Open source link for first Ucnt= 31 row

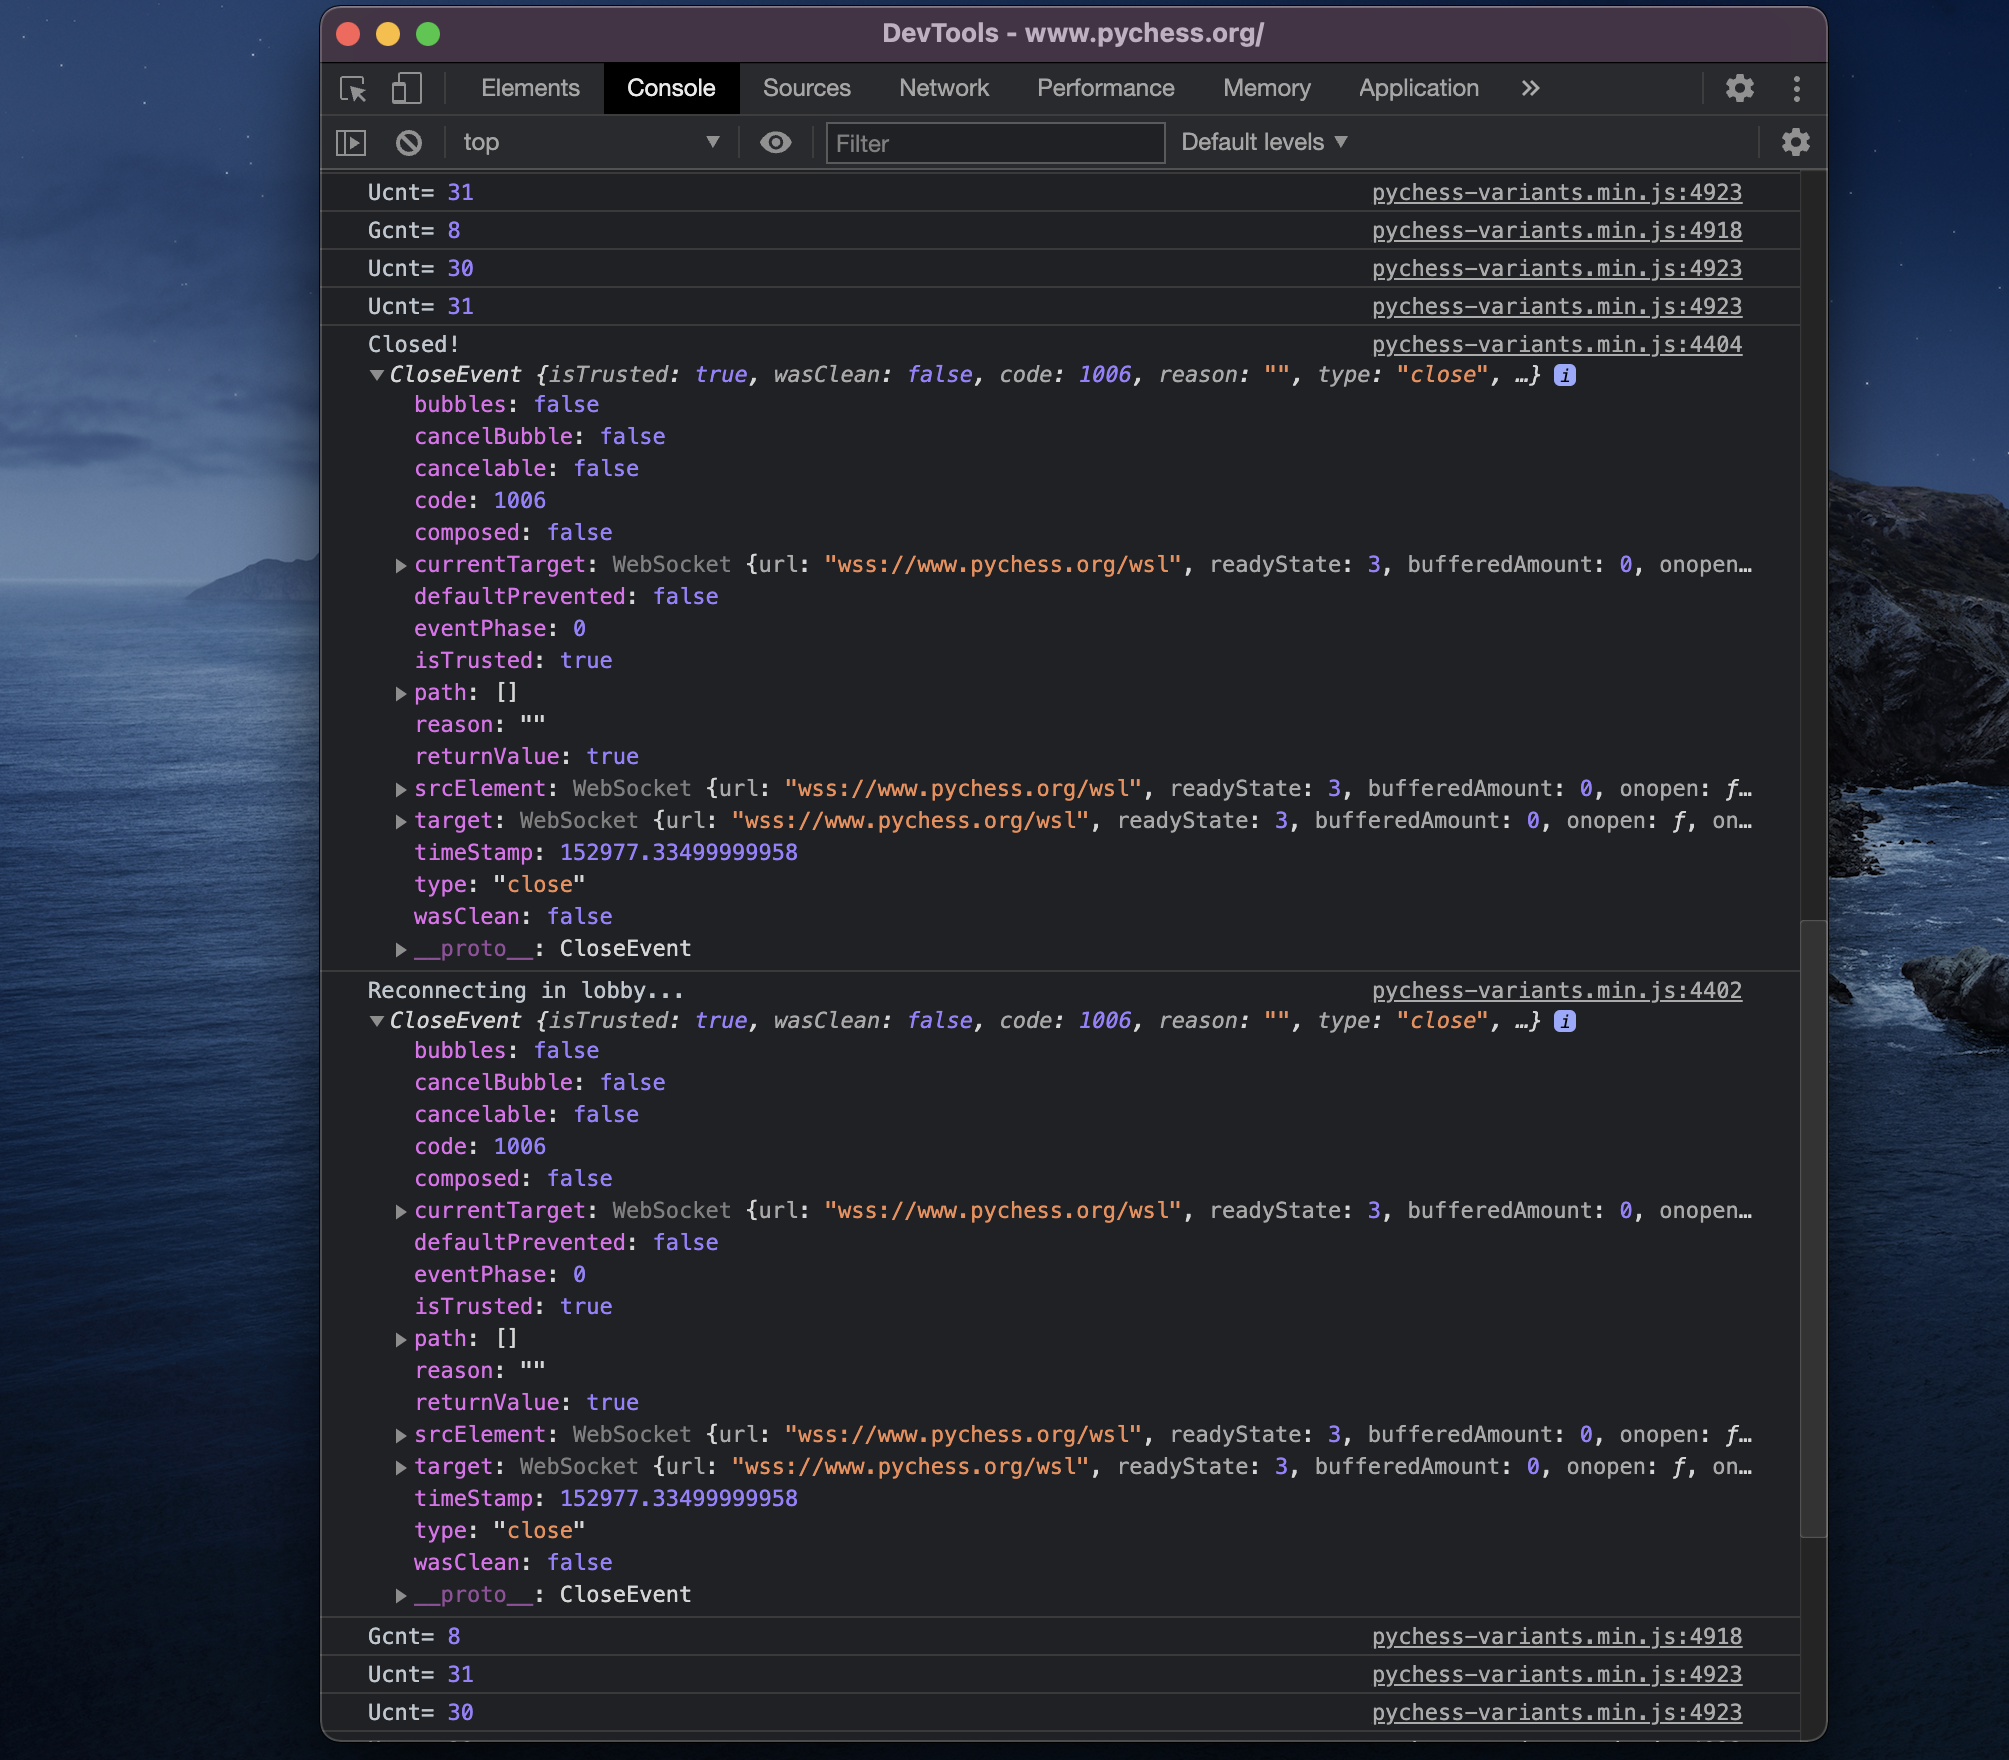[x=1557, y=193]
